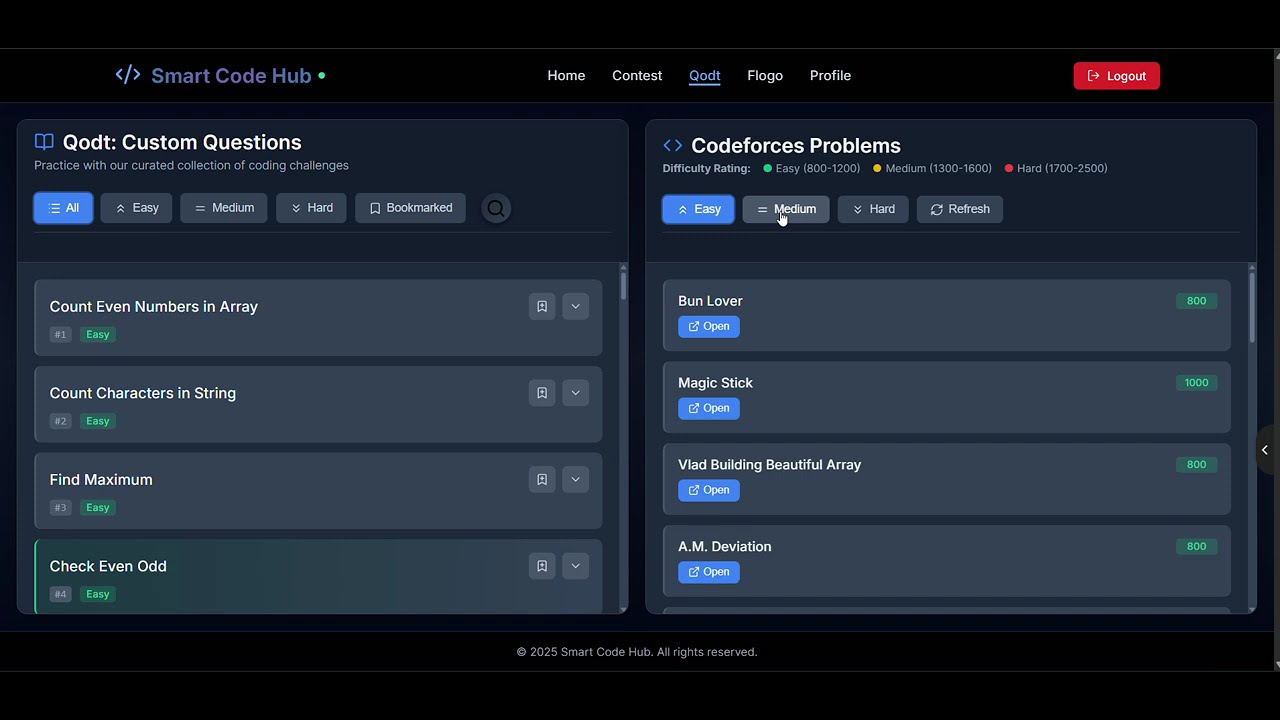Open the Profile page
This screenshot has width=1280, height=720.
coord(830,76)
